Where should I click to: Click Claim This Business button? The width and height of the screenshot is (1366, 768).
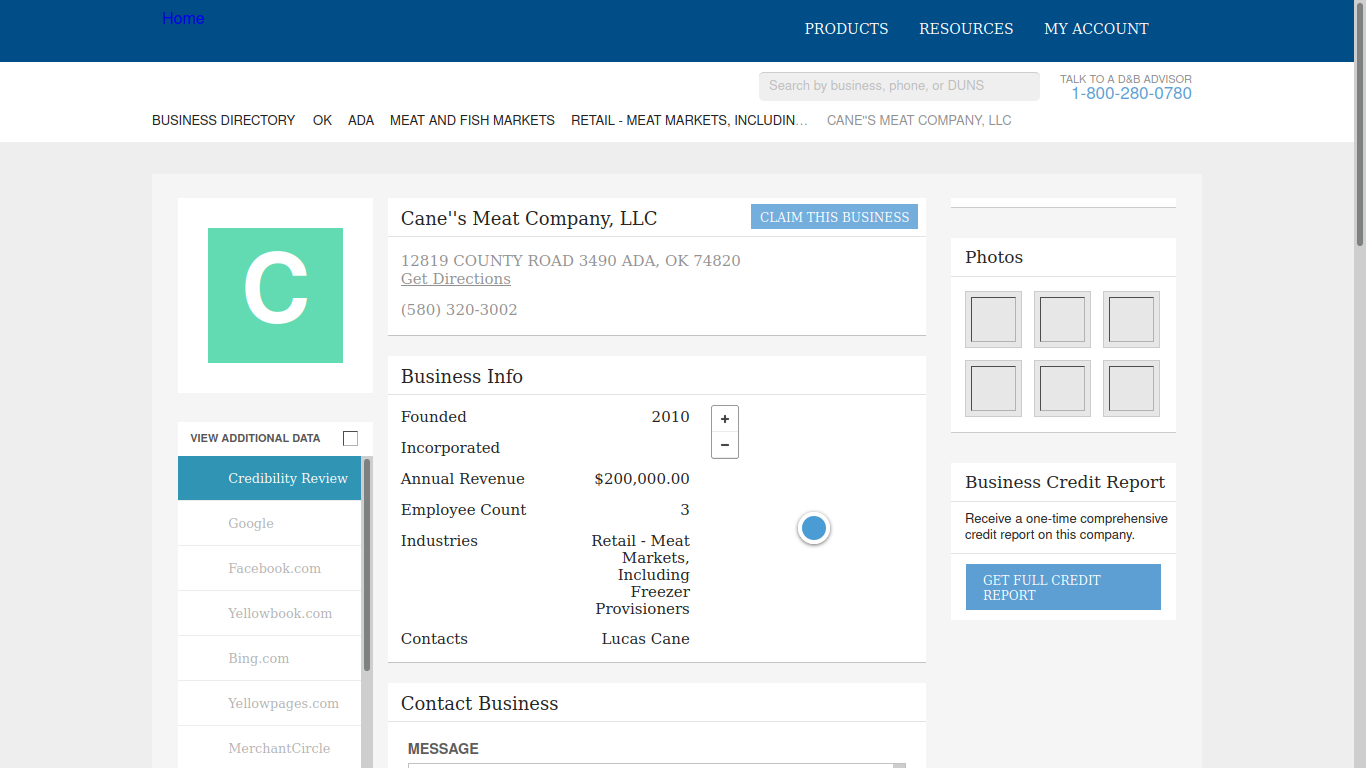click(x=834, y=217)
